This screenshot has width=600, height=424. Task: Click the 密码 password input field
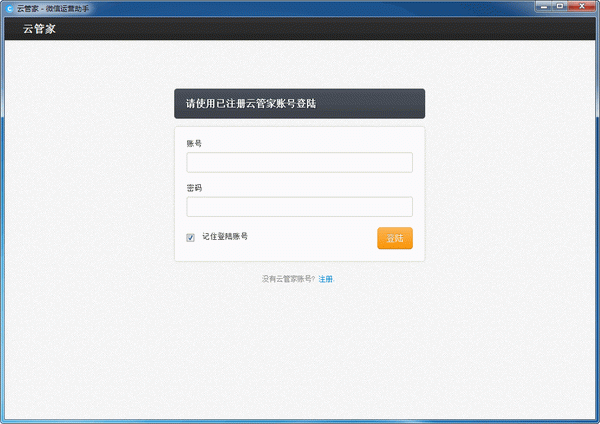pos(299,207)
